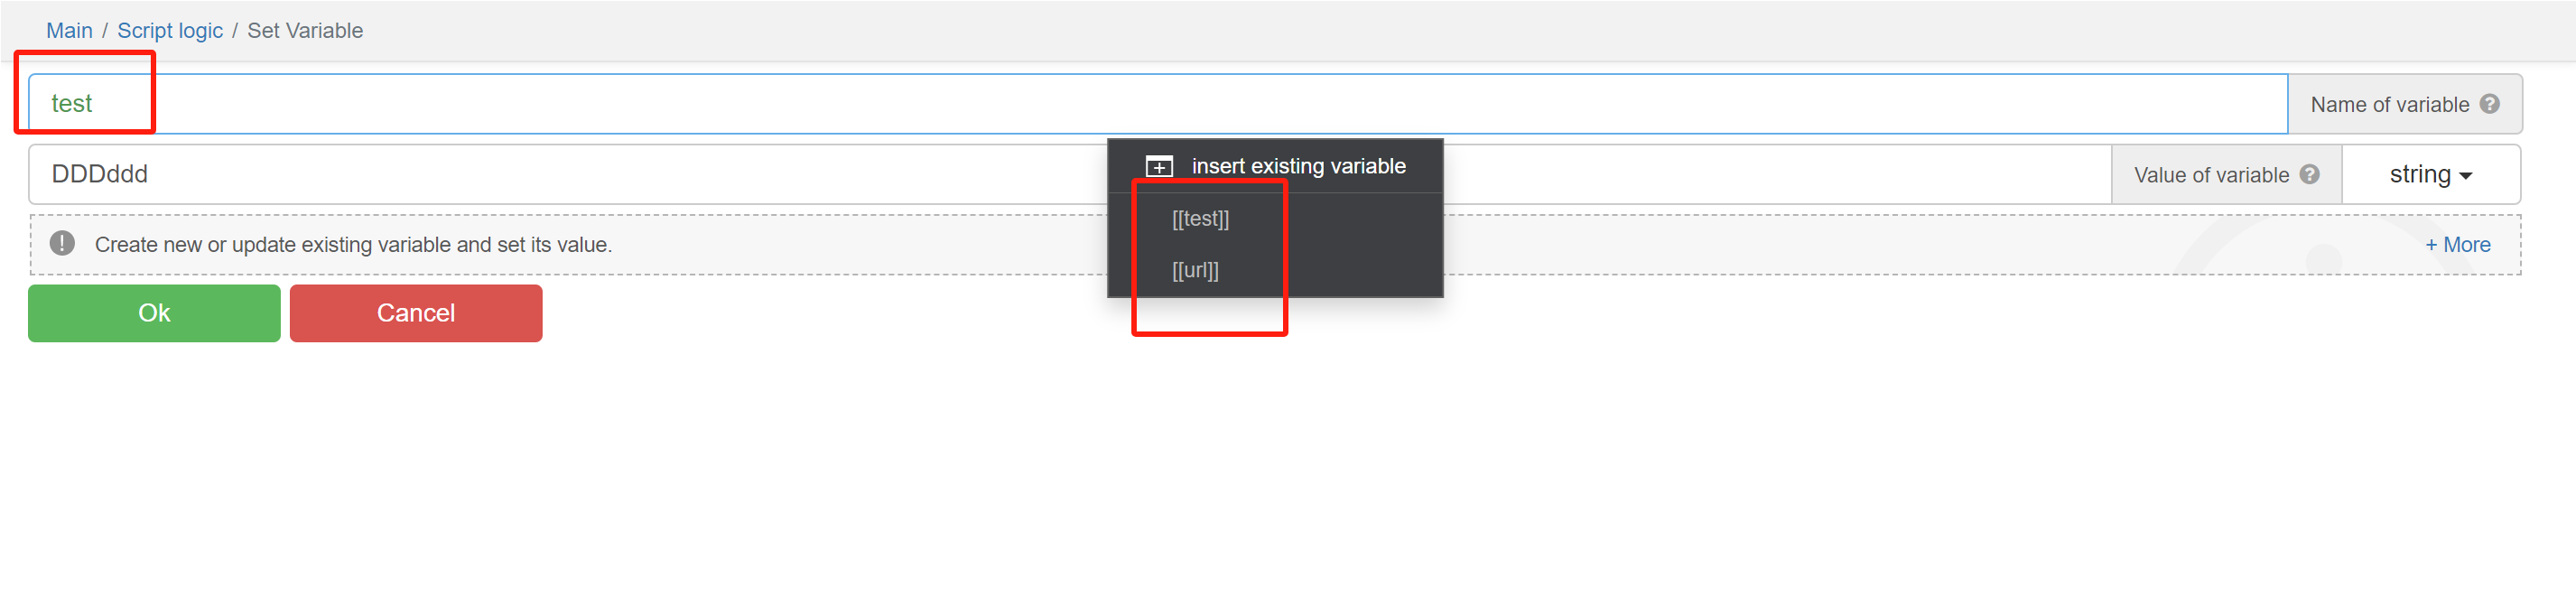This screenshot has width=2576, height=597.
Task: Go to Main in the breadcrumb
Action: (x=69, y=31)
